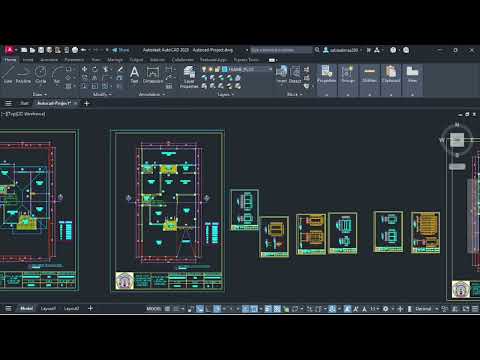This screenshot has height=360, width=480.
Task: Toggle the drawing grid display in status bar
Action: pyautogui.click(x=167, y=309)
